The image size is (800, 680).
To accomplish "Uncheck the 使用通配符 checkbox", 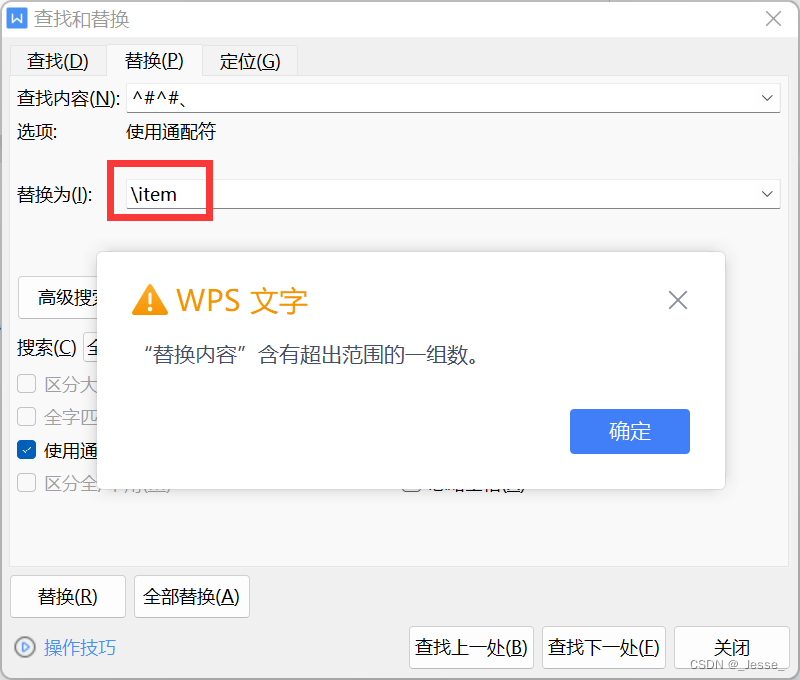I will [x=27, y=450].
